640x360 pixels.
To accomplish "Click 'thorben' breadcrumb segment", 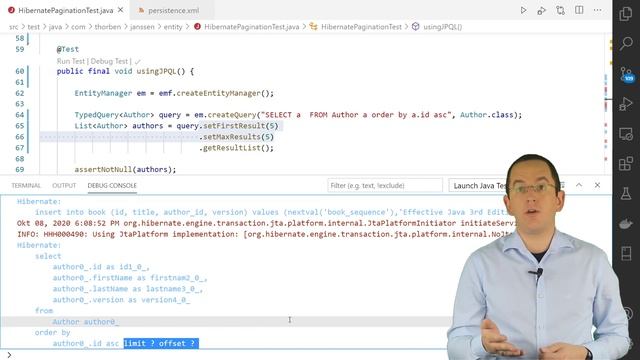I will pyautogui.click(x=108, y=27).
